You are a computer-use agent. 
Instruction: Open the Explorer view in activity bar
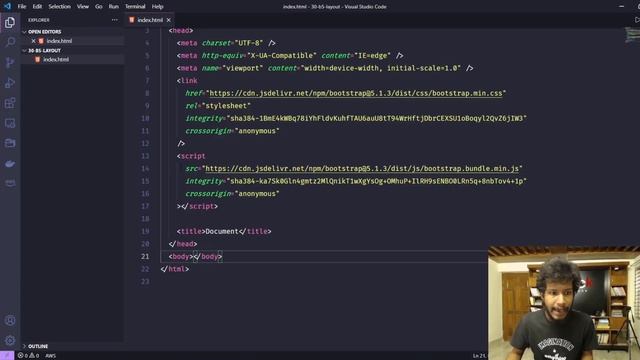coord(10,22)
